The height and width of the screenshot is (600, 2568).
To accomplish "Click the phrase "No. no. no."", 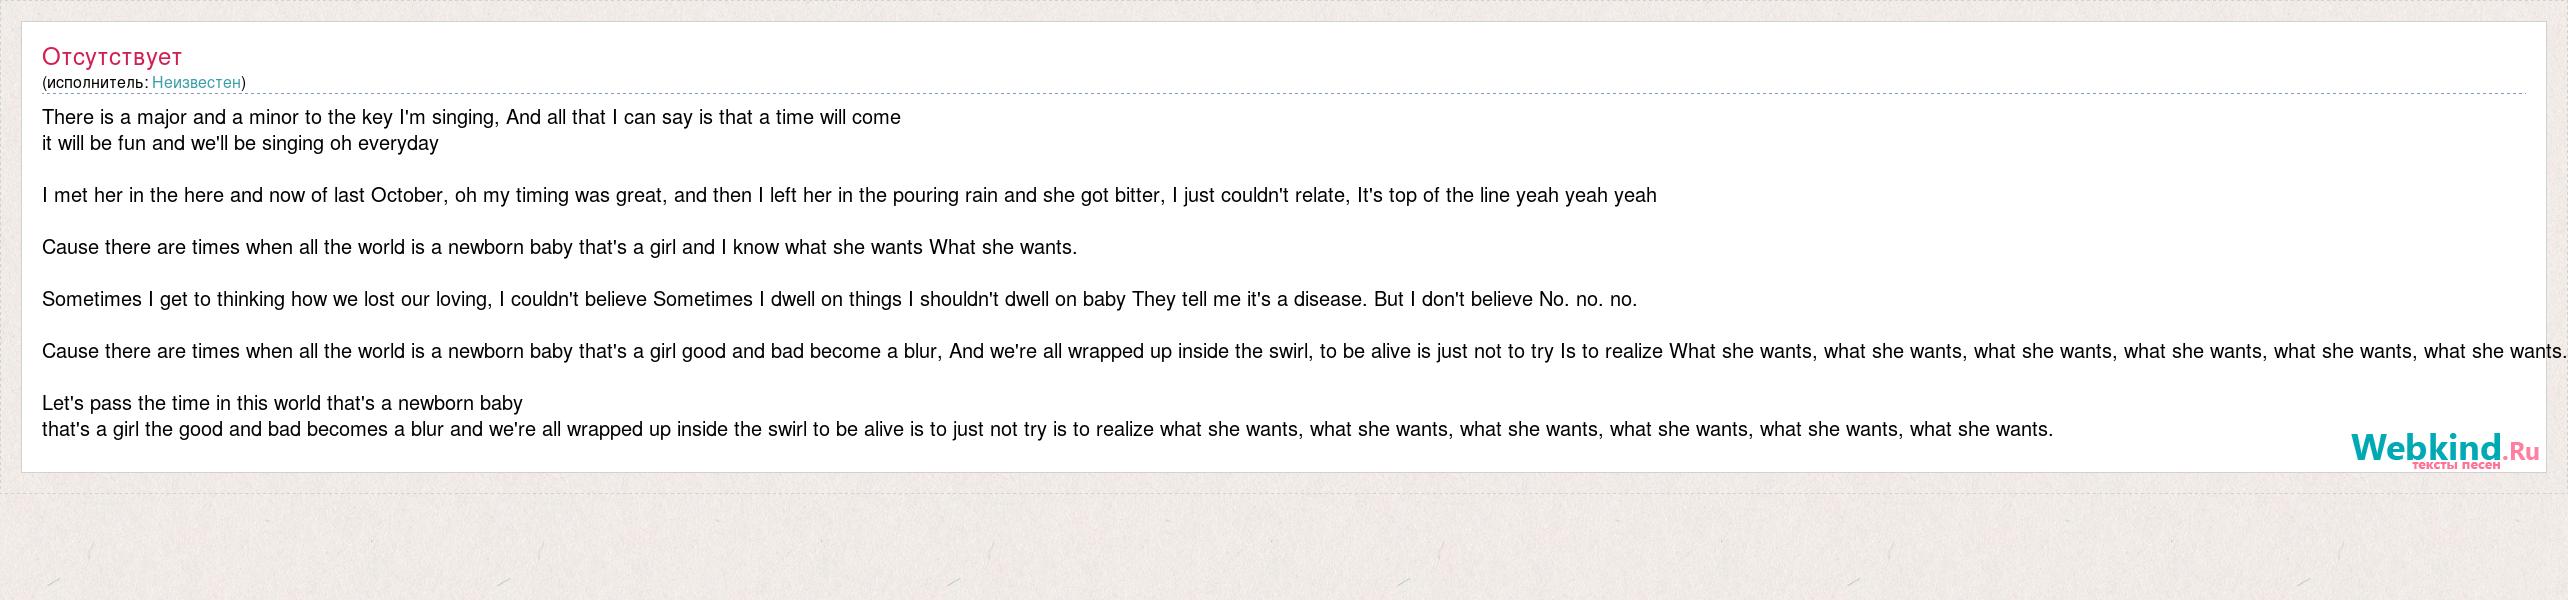I will [x=1588, y=299].
